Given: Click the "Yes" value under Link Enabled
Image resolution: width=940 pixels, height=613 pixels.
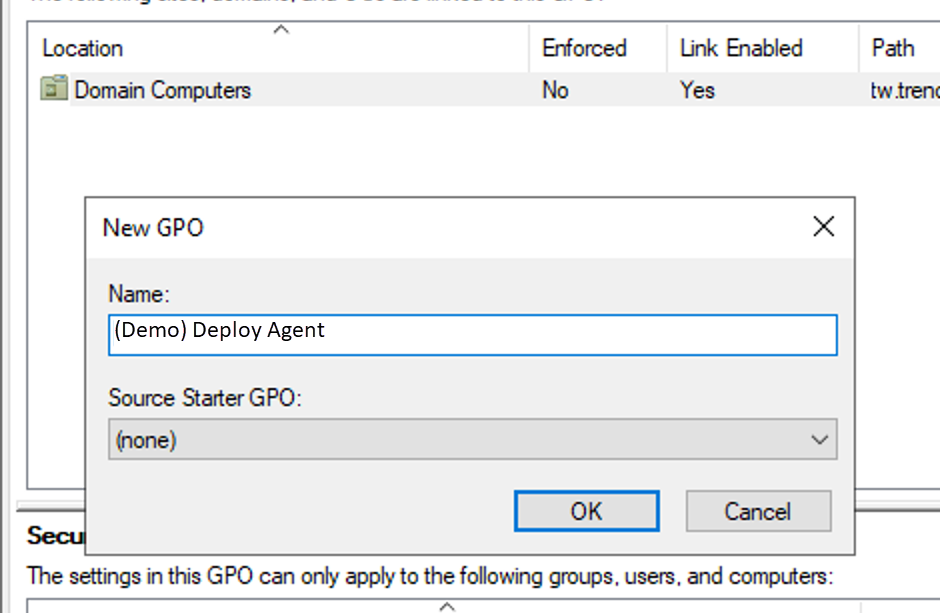Looking at the screenshot, I should (697, 90).
